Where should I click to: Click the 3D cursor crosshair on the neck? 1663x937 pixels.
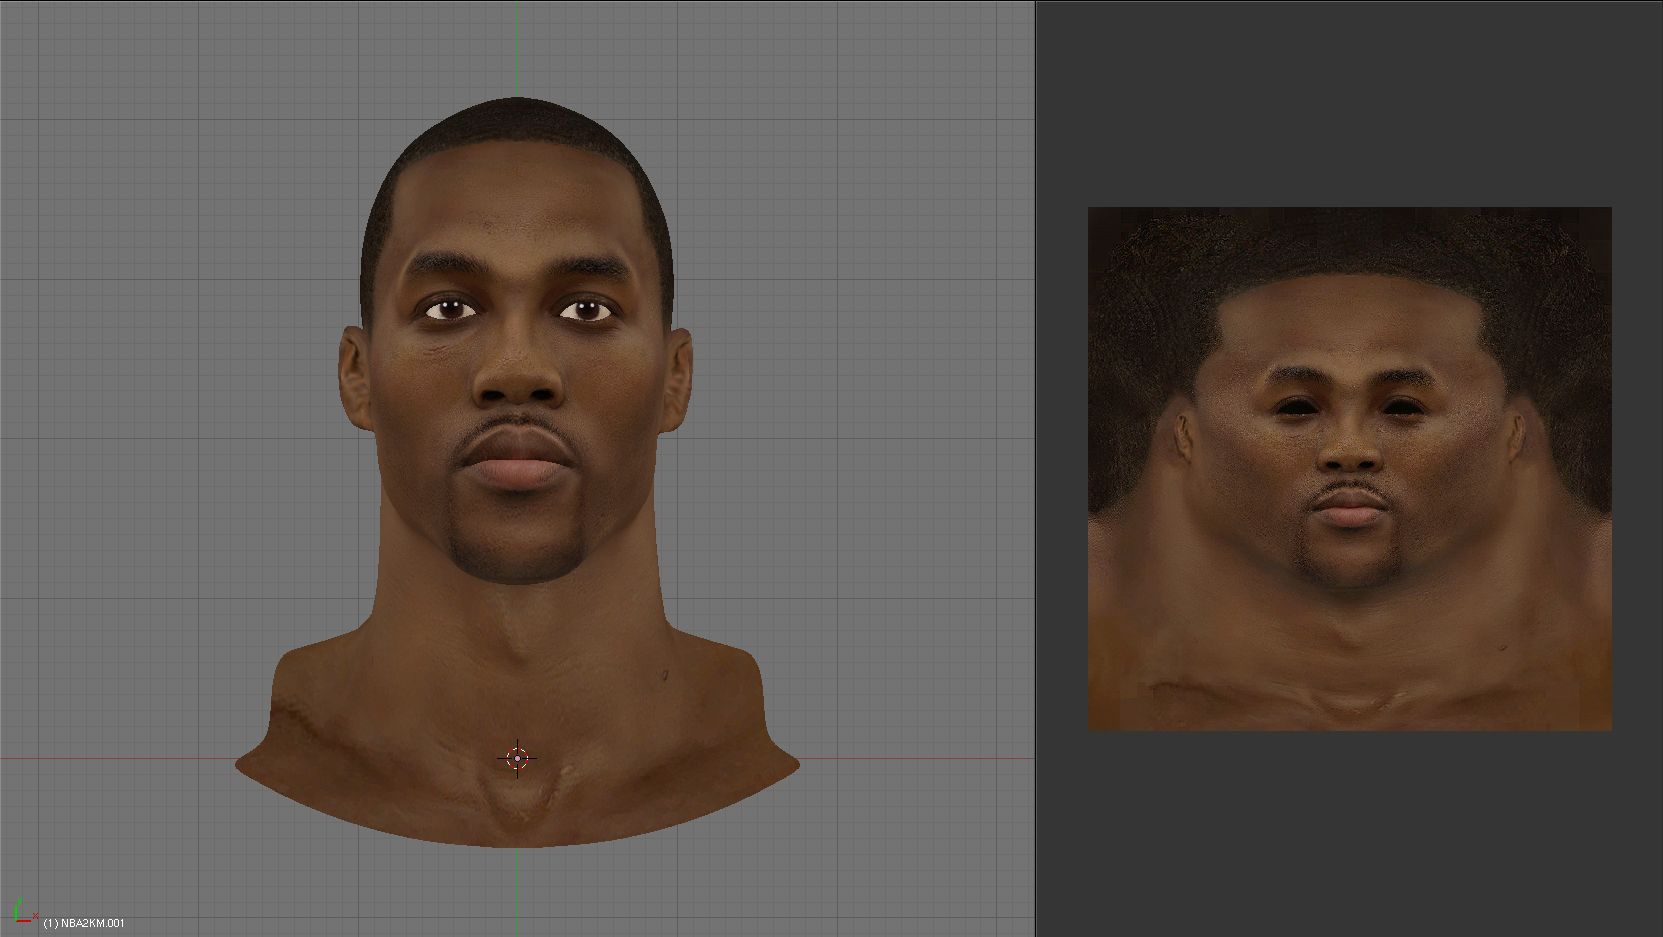click(517, 759)
